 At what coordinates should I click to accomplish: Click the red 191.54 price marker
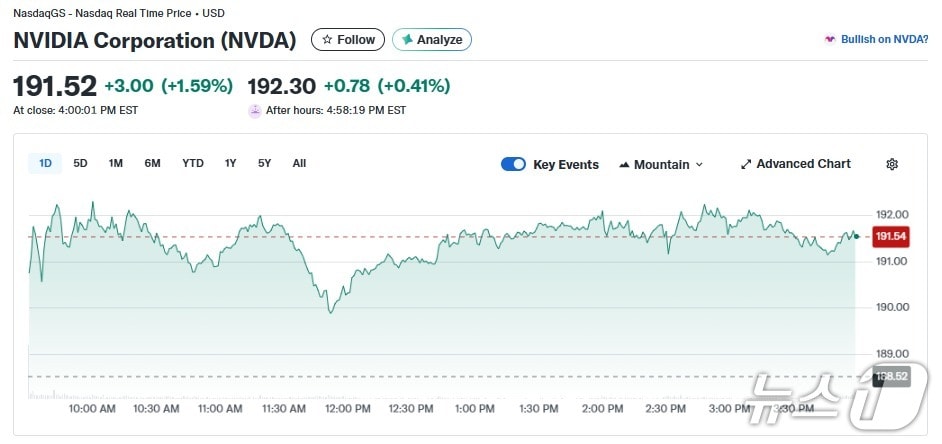[x=890, y=236]
